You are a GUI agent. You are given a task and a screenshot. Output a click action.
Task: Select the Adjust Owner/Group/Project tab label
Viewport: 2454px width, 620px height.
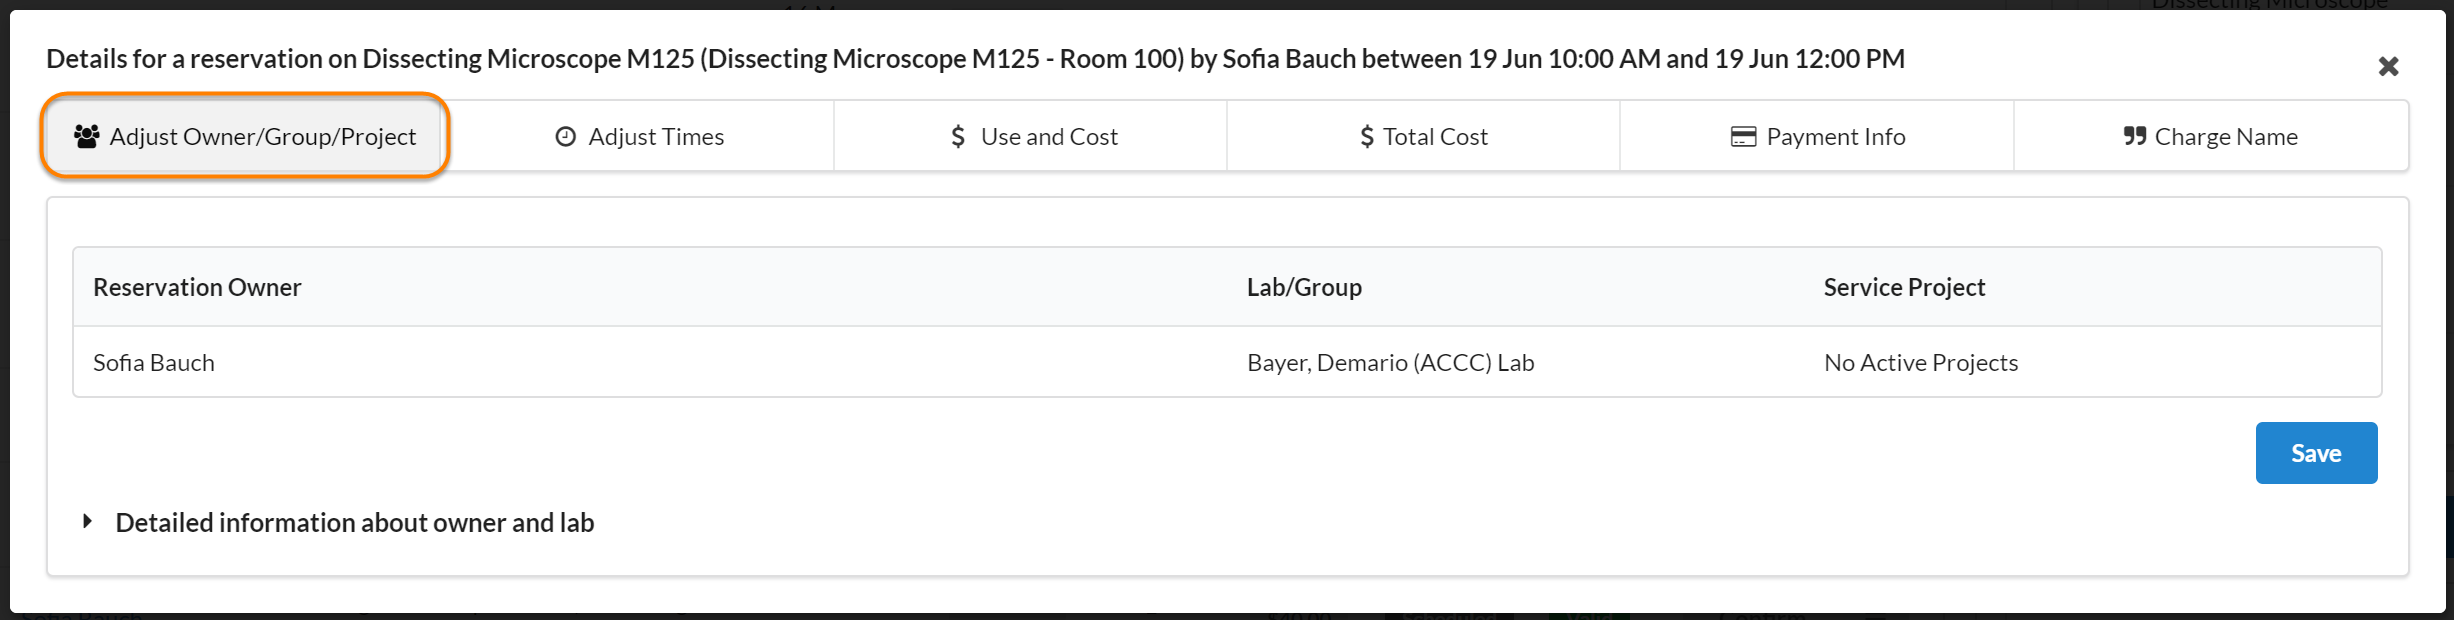click(263, 137)
